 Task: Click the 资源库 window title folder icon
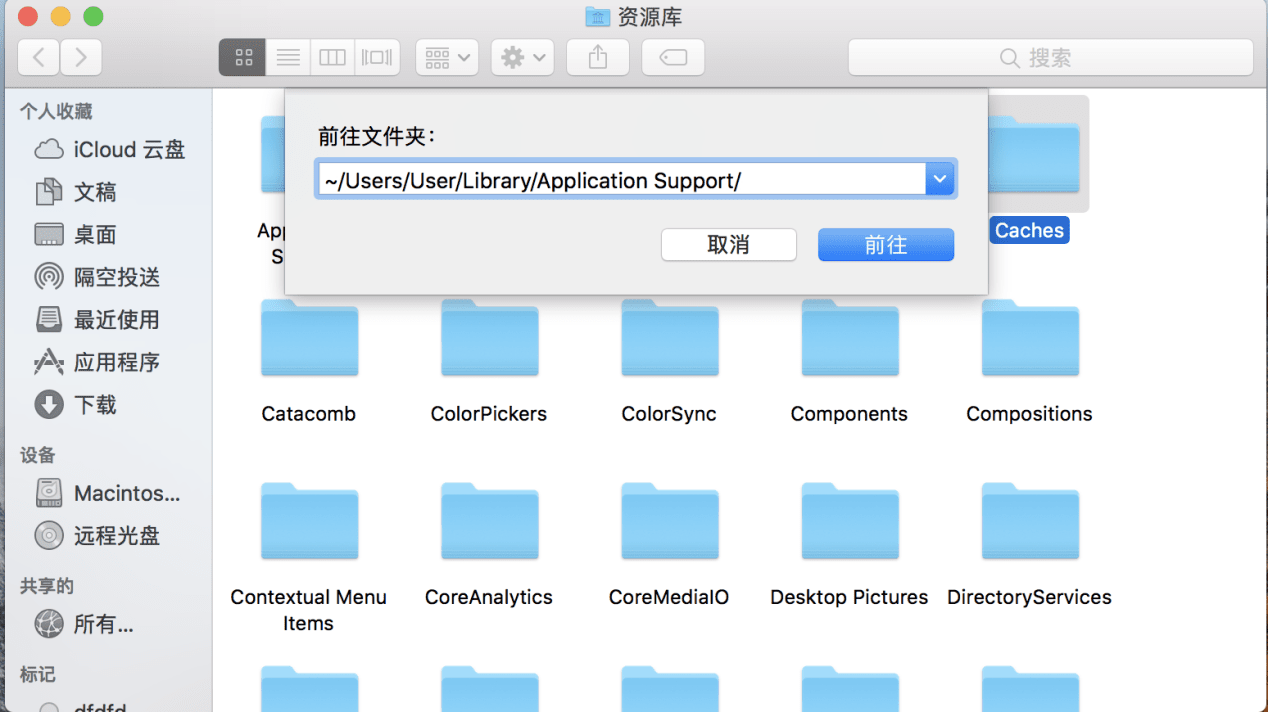tap(597, 17)
